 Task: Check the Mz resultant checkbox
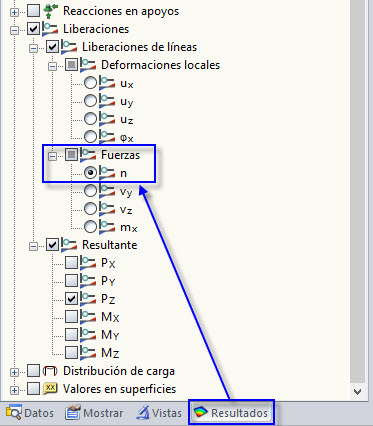(71, 353)
